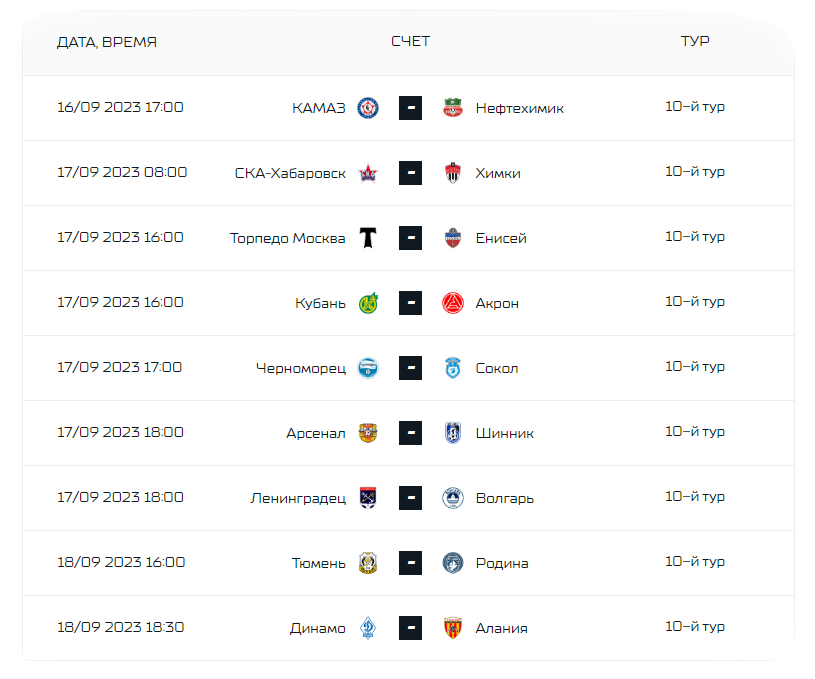The width and height of the screenshot is (815, 679).
Task: Click the Кубань green emblem
Action: [368, 303]
